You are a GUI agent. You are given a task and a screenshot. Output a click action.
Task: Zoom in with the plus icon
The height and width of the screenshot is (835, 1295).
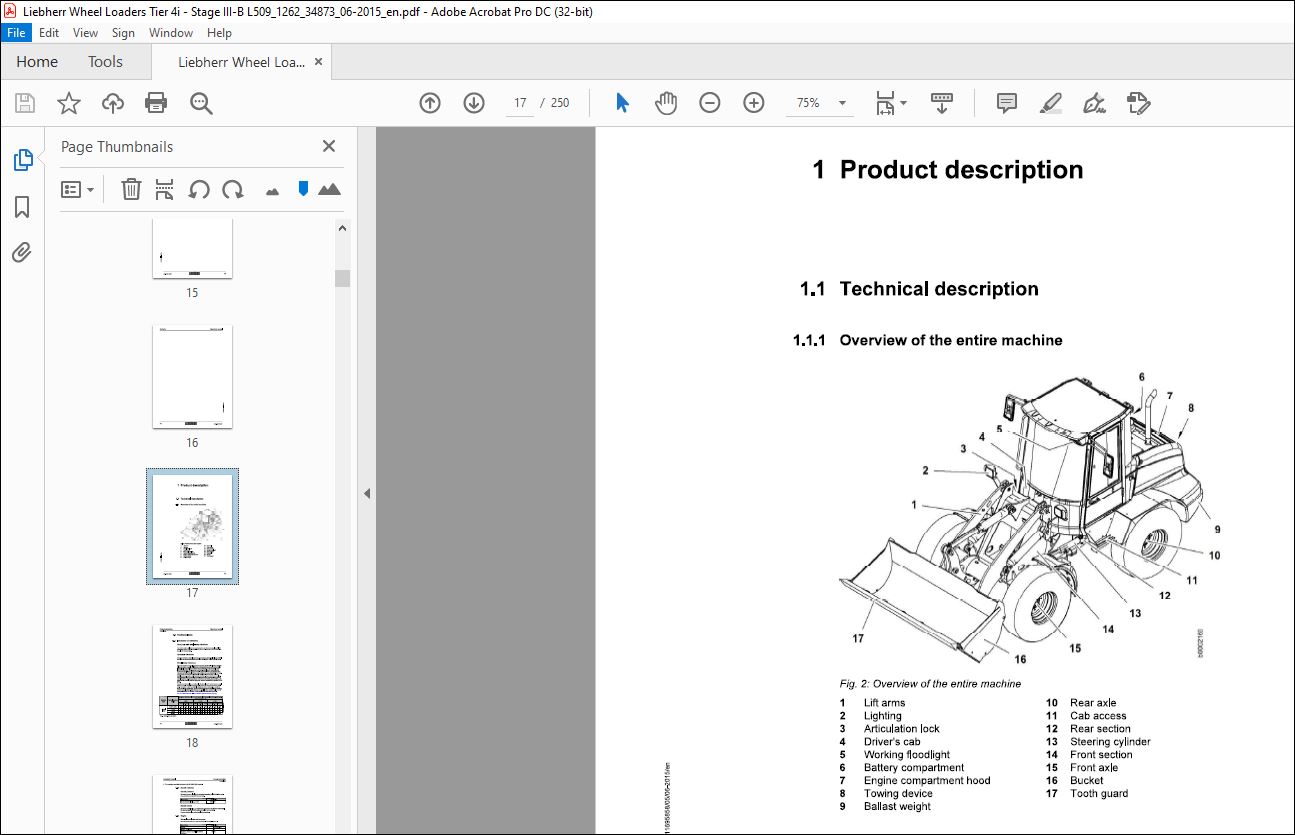[754, 103]
